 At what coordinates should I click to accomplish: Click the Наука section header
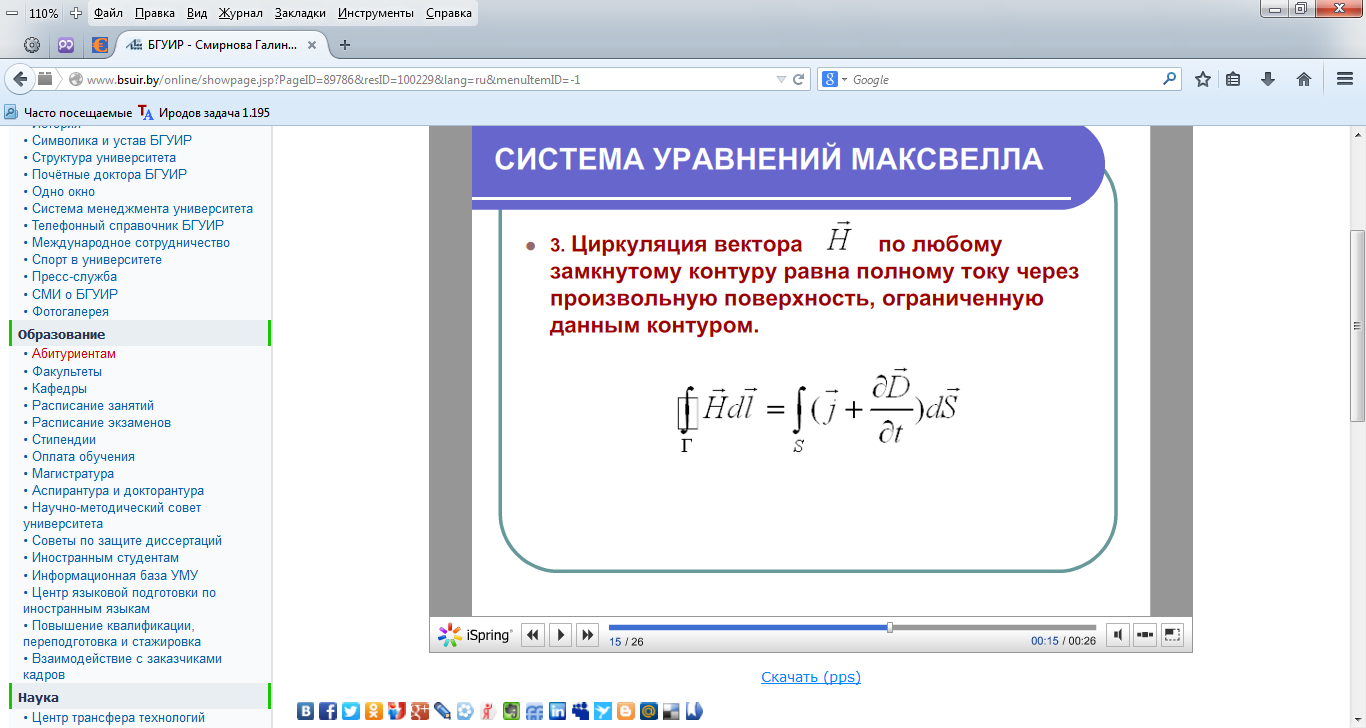coord(140,697)
